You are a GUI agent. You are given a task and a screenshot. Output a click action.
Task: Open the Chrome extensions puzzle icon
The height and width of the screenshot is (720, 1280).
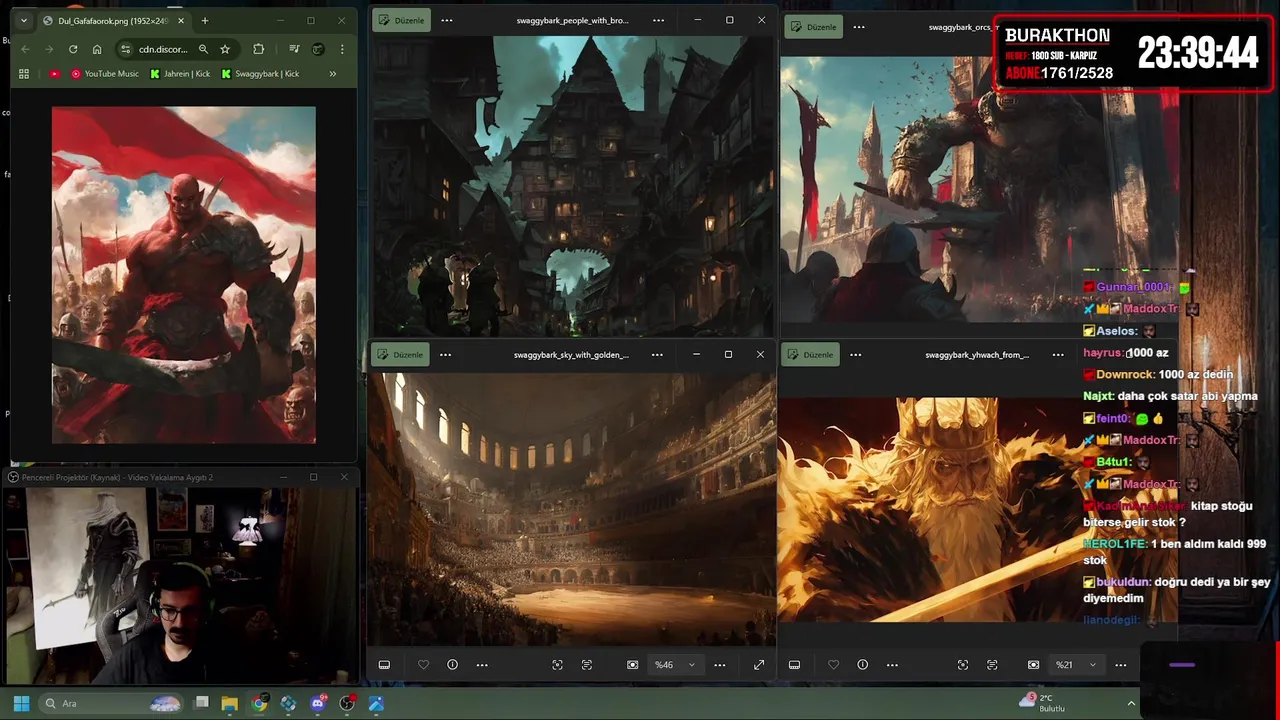click(x=259, y=49)
